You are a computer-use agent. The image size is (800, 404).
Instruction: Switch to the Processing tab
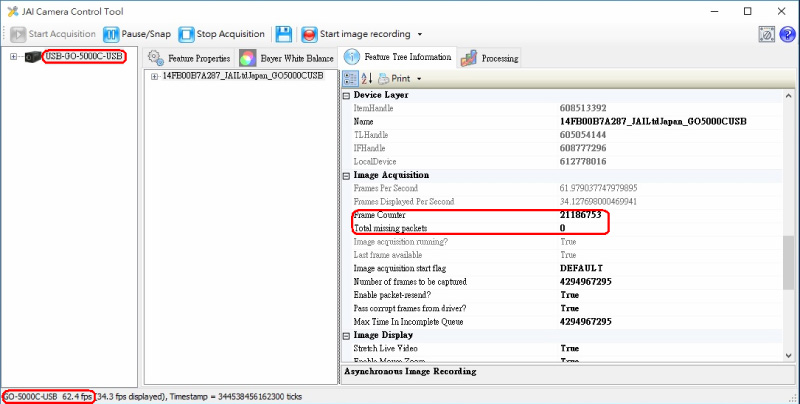490,58
